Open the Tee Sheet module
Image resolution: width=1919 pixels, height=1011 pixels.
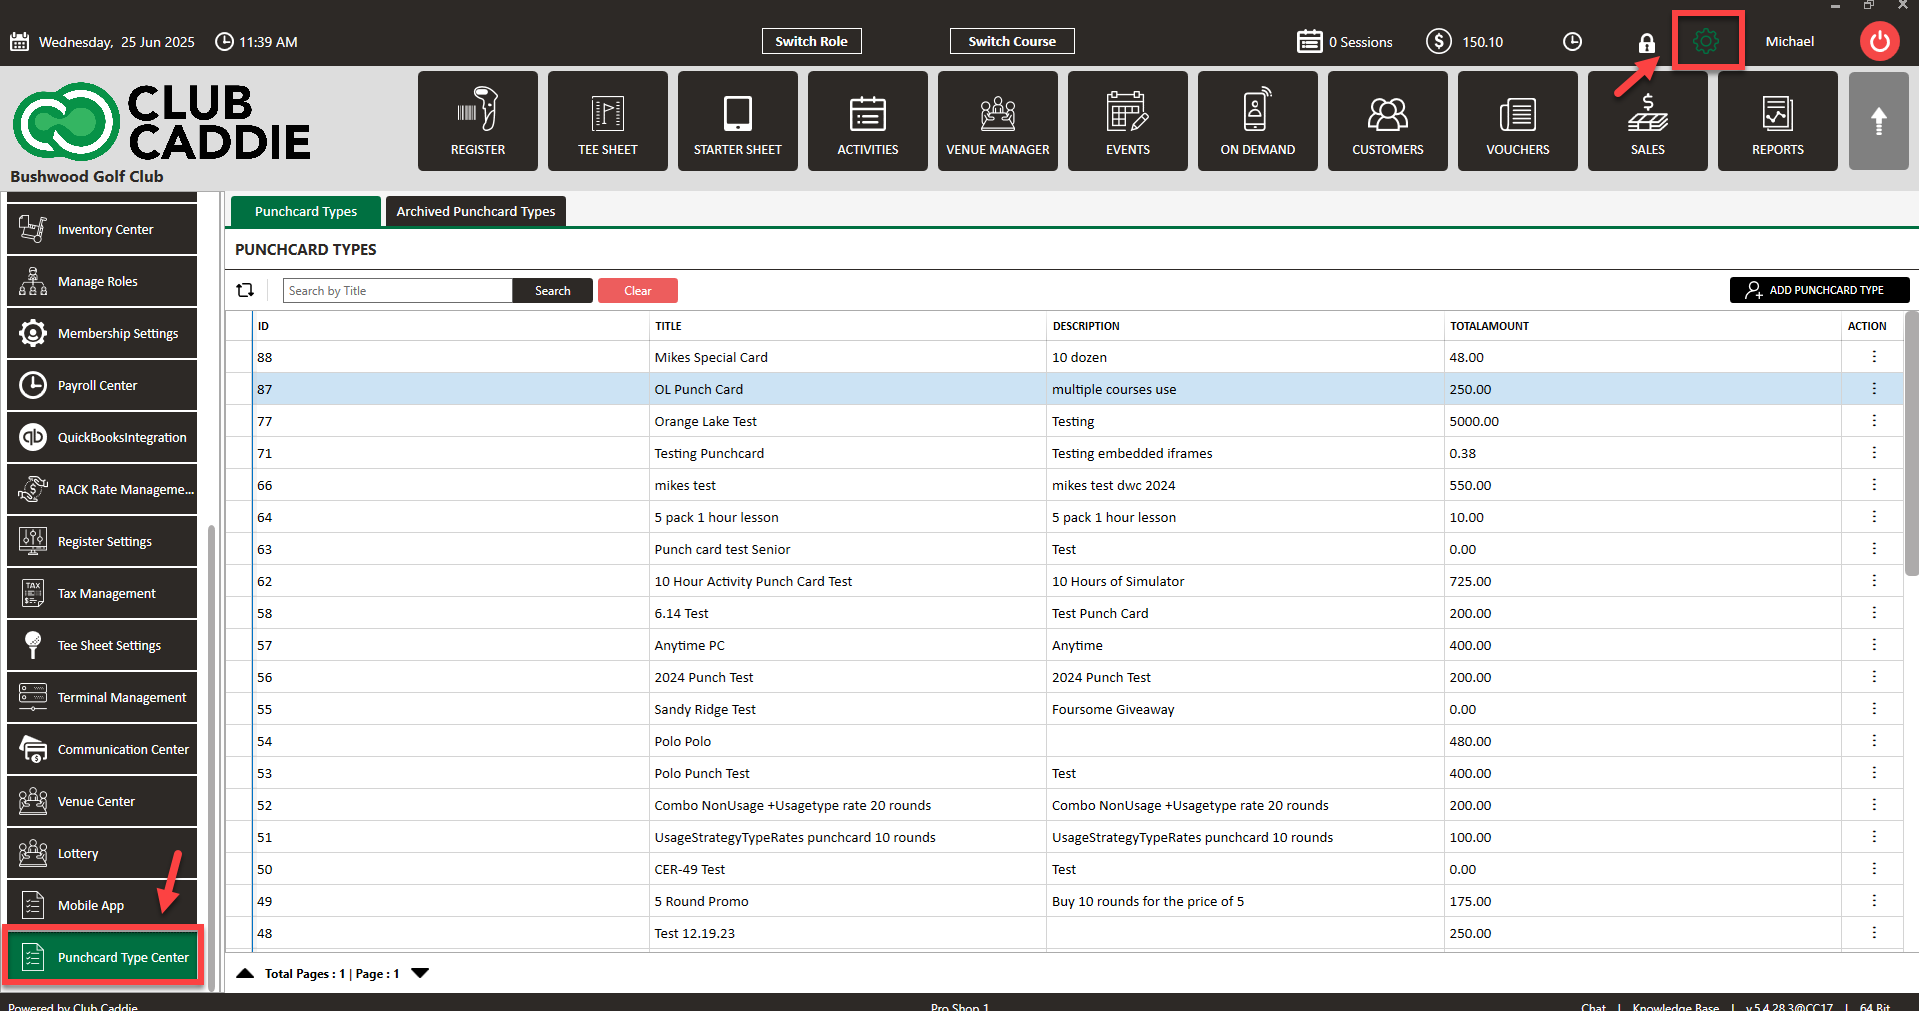click(x=608, y=121)
